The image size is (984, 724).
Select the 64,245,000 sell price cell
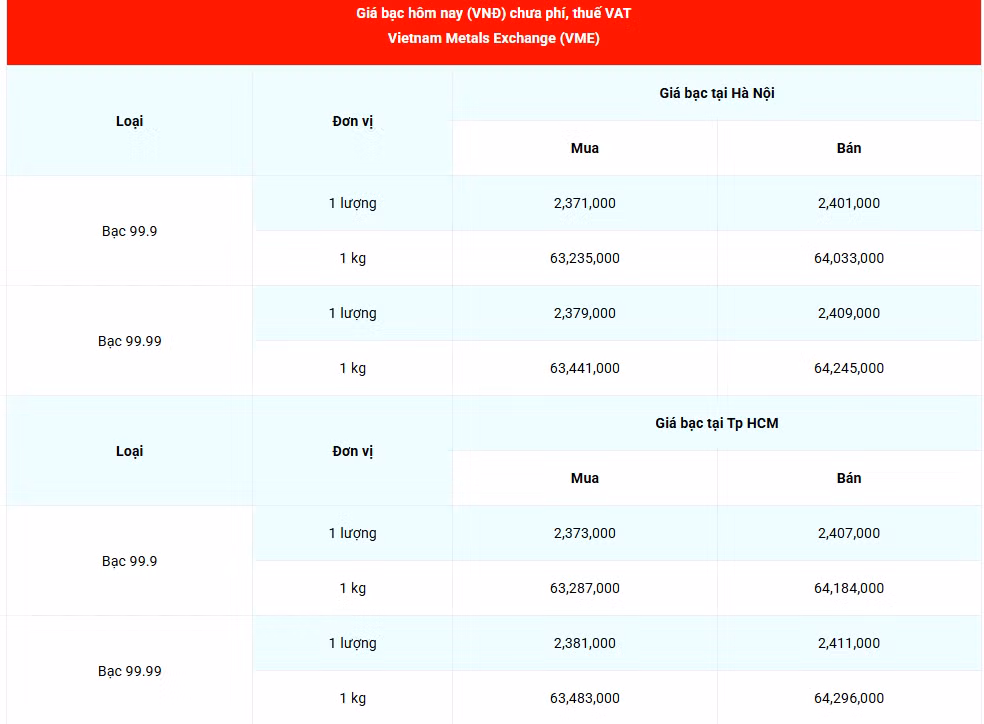tap(849, 368)
